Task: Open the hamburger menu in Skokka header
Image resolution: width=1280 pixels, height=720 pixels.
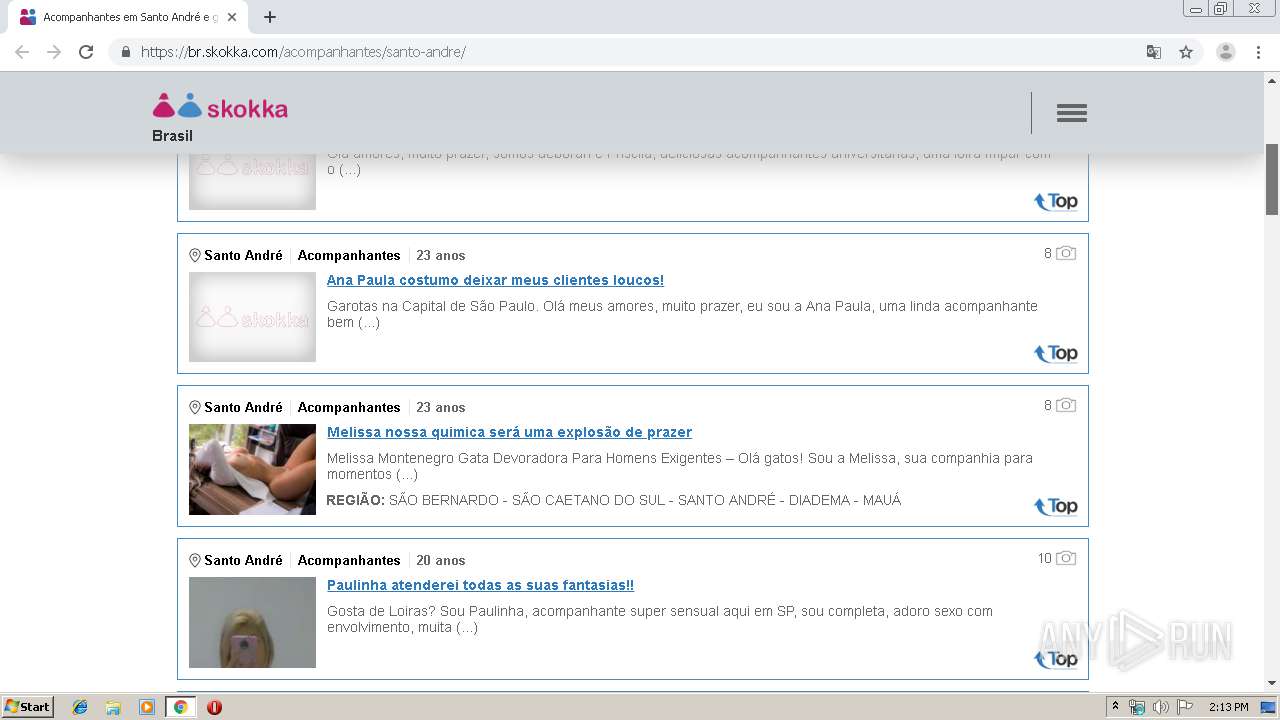Action: 1071,113
